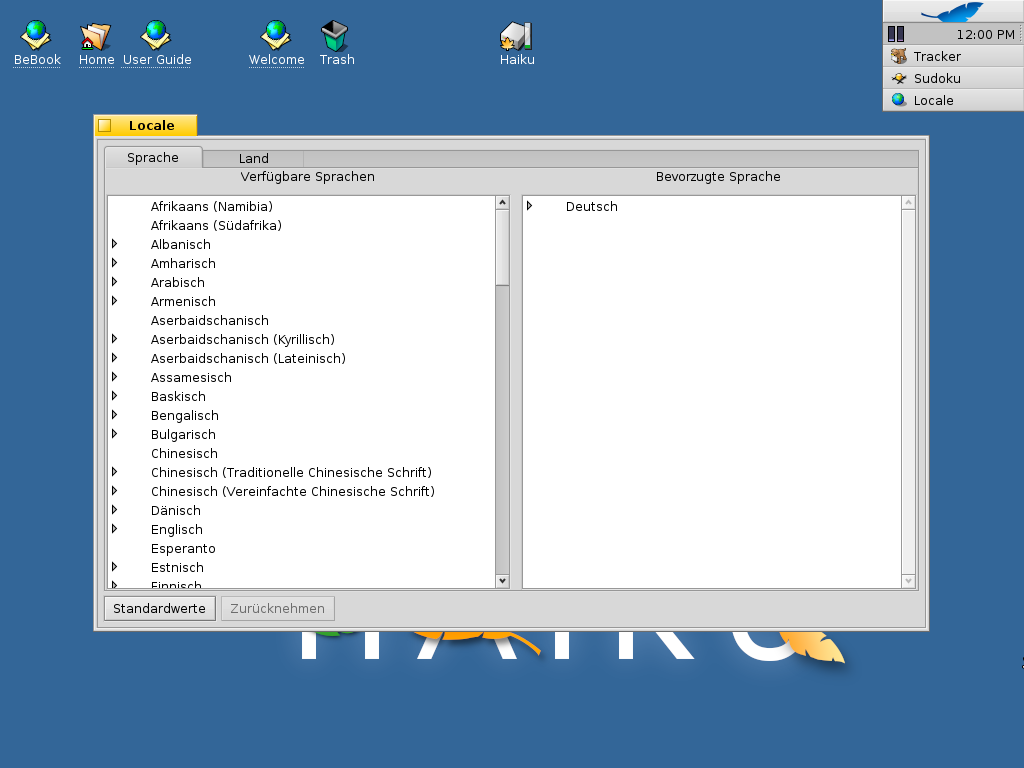Click the 12:00 PM clock

pos(985,34)
